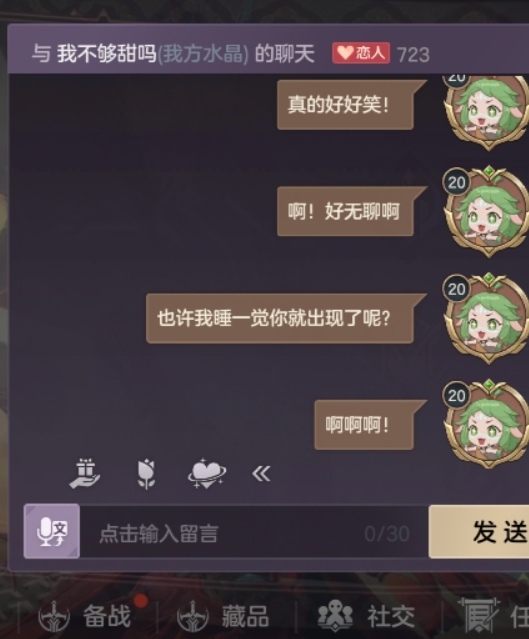The width and height of the screenshot is (529, 639).
Task: Click the avatar beside 啊!好无聊啊
Action: pyautogui.click(x=487, y=212)
